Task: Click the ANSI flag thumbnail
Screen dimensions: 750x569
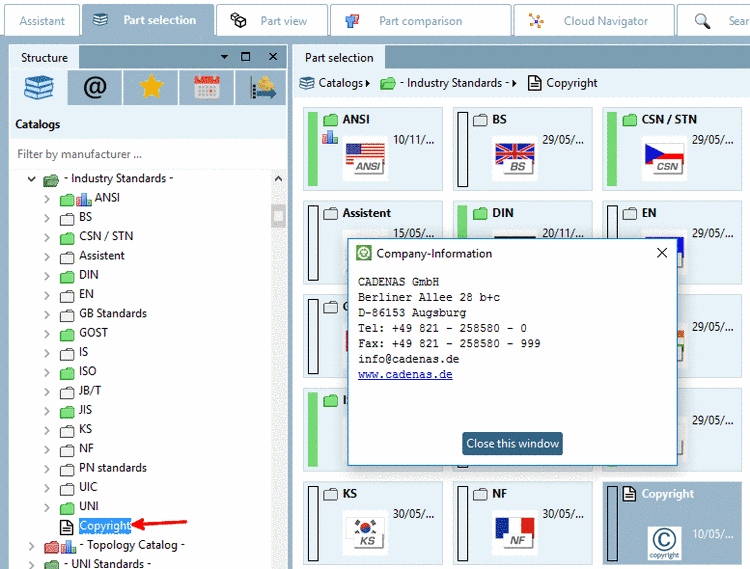Action: pyautogui.click(x=365, y=159)
